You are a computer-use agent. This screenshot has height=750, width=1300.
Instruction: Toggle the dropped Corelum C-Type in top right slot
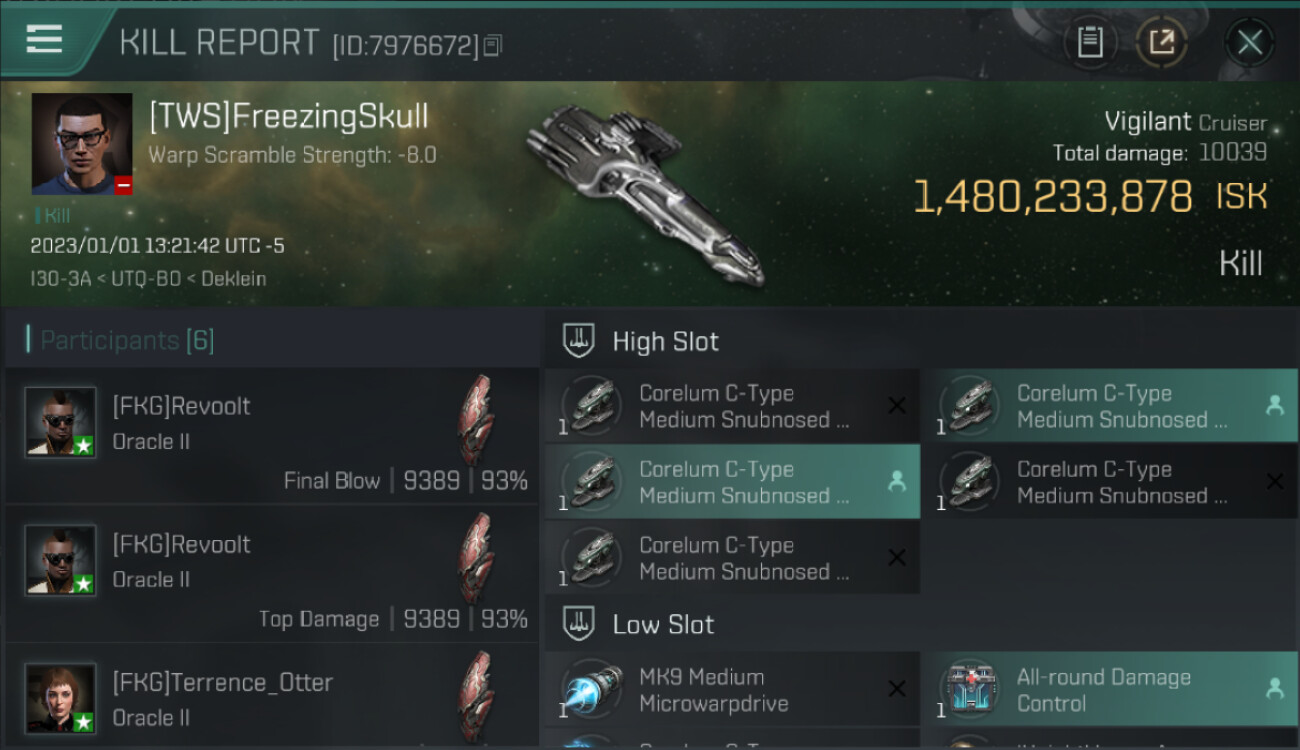(x=1109, y=405)
